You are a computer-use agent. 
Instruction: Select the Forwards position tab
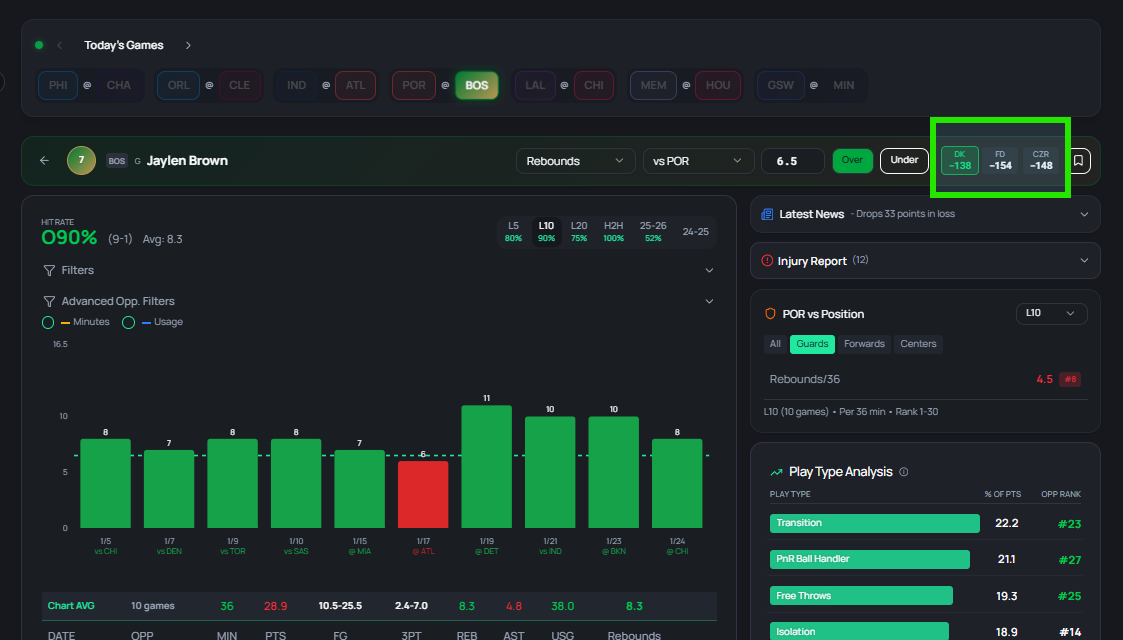[864, 344]
